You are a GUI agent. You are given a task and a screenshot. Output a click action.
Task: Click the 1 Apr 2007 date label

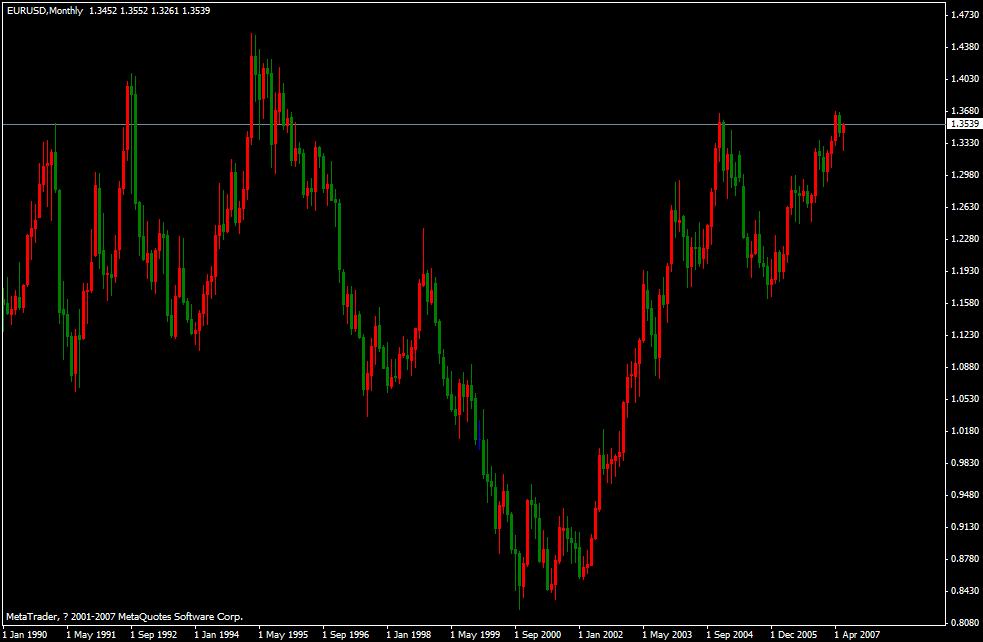click(x=857, y=634)
